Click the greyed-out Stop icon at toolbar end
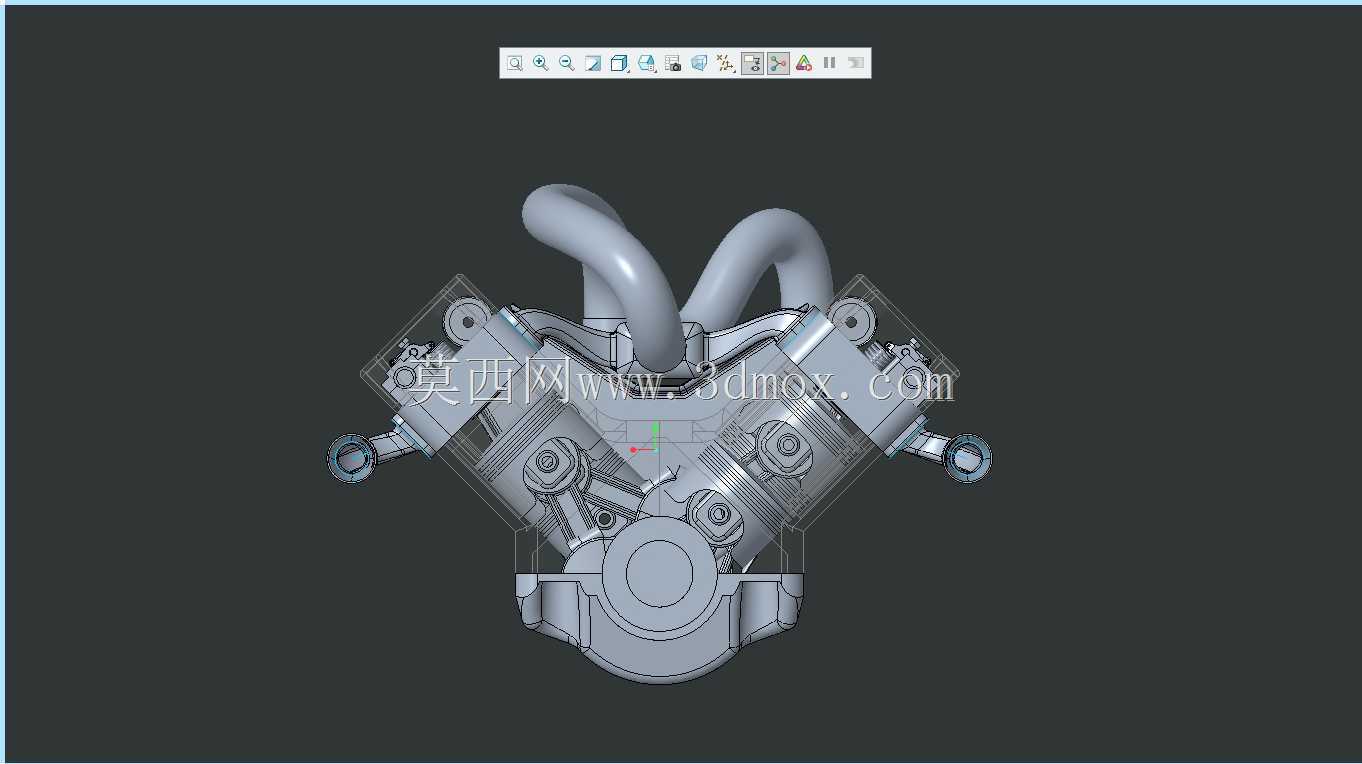 [855, 63]
